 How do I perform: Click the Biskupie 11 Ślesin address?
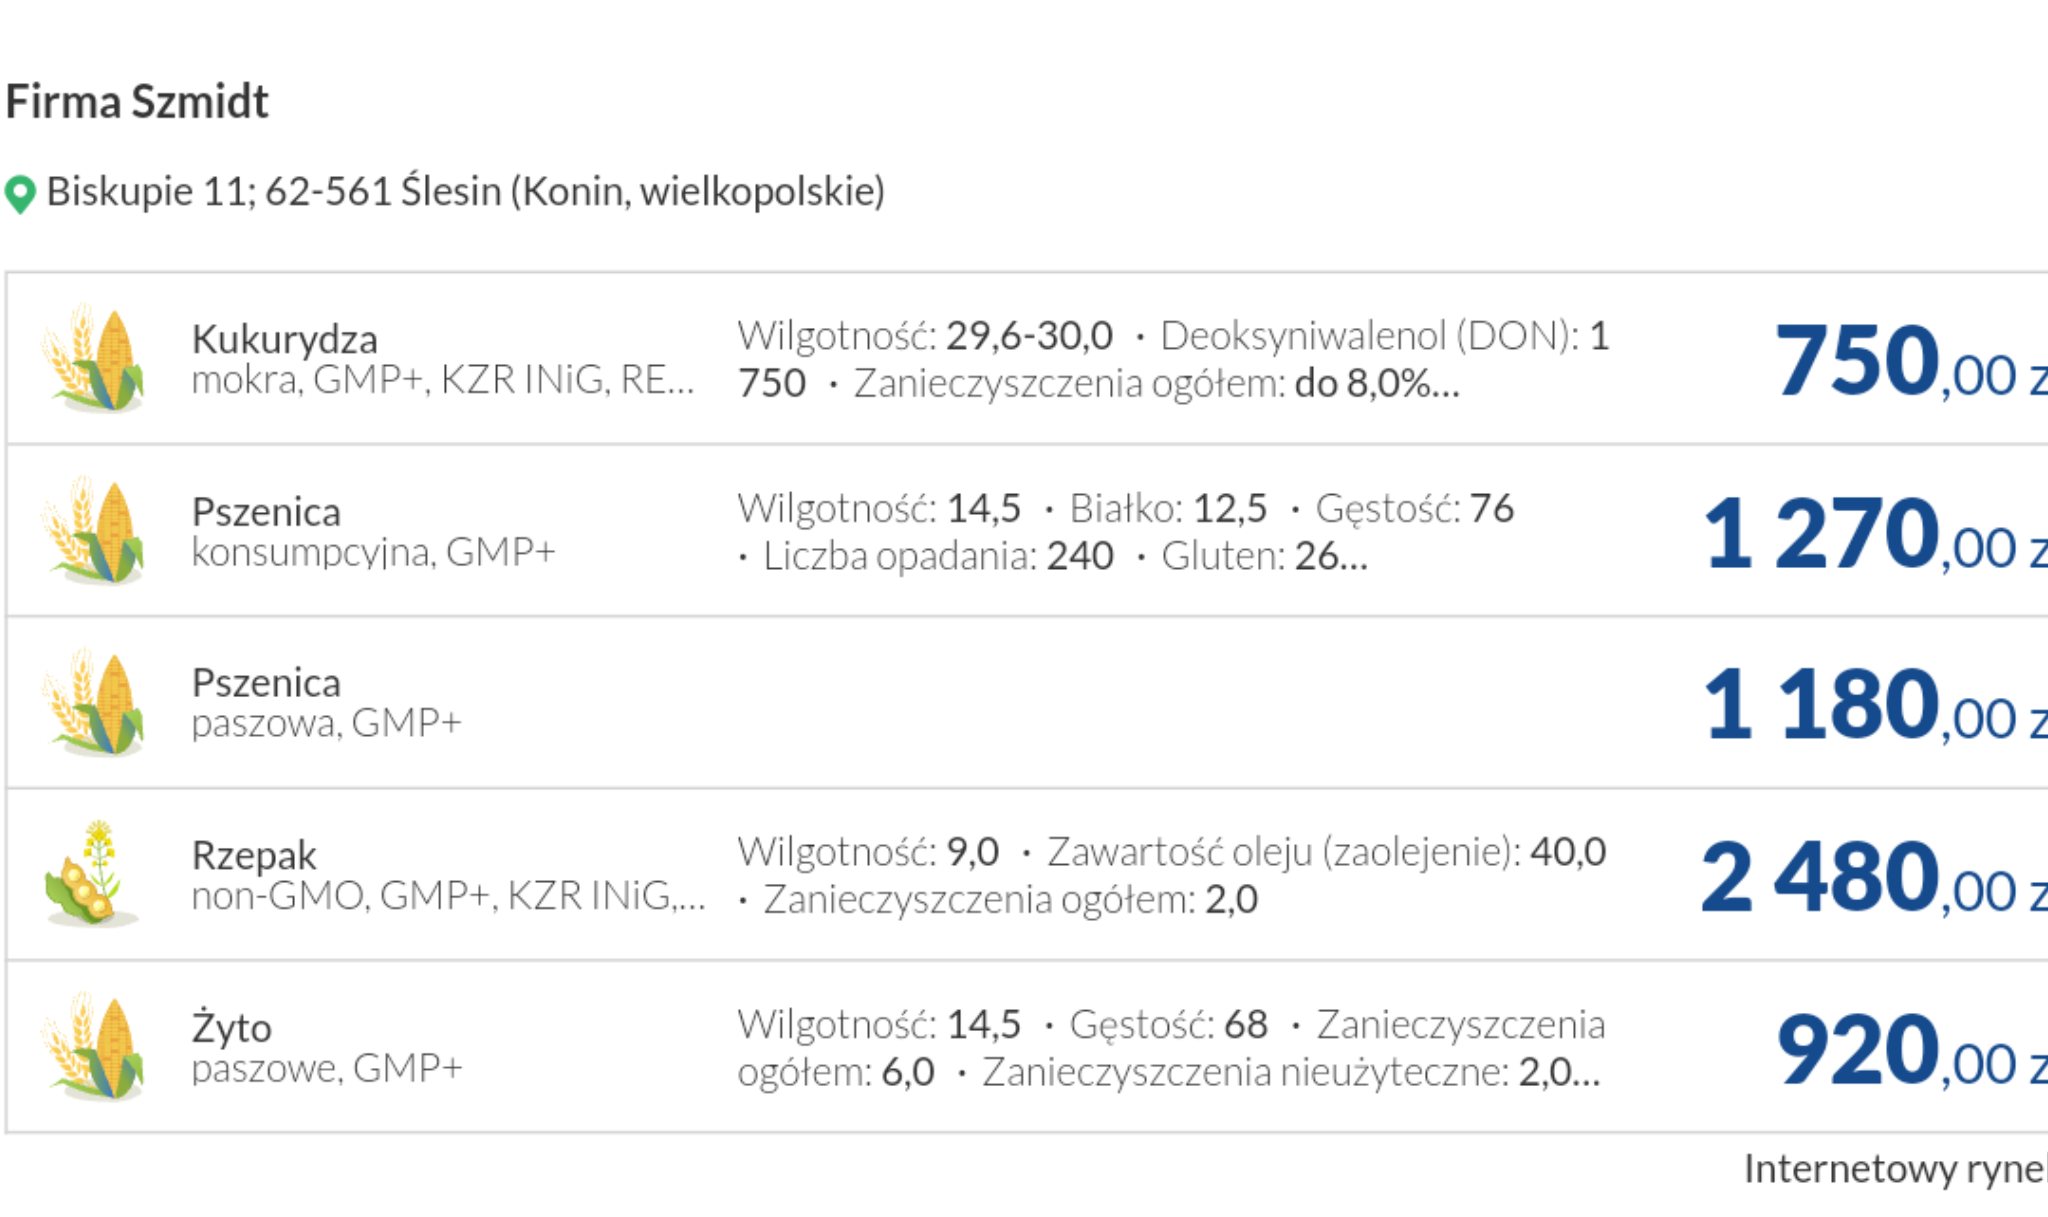point(465,191)
